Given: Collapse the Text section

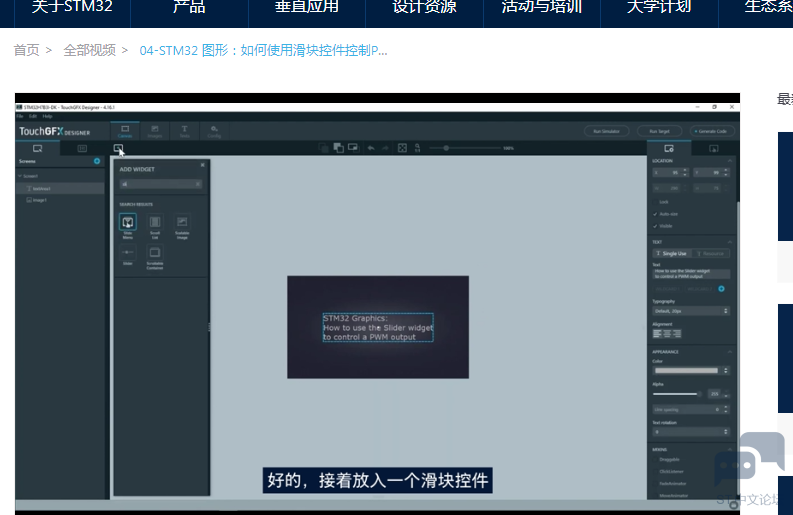Looking at the screenshot, I should (730, 242).
